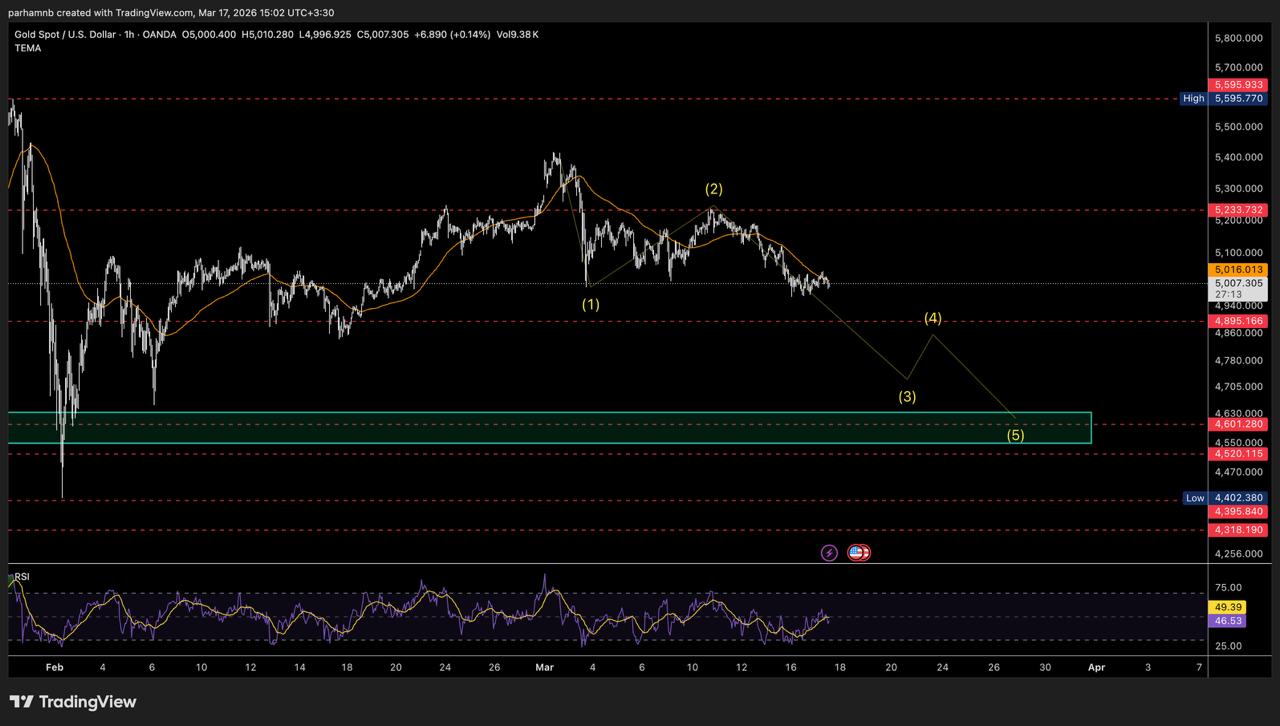
Task: Click the Mar date on time axis
Action: point(545,667)
